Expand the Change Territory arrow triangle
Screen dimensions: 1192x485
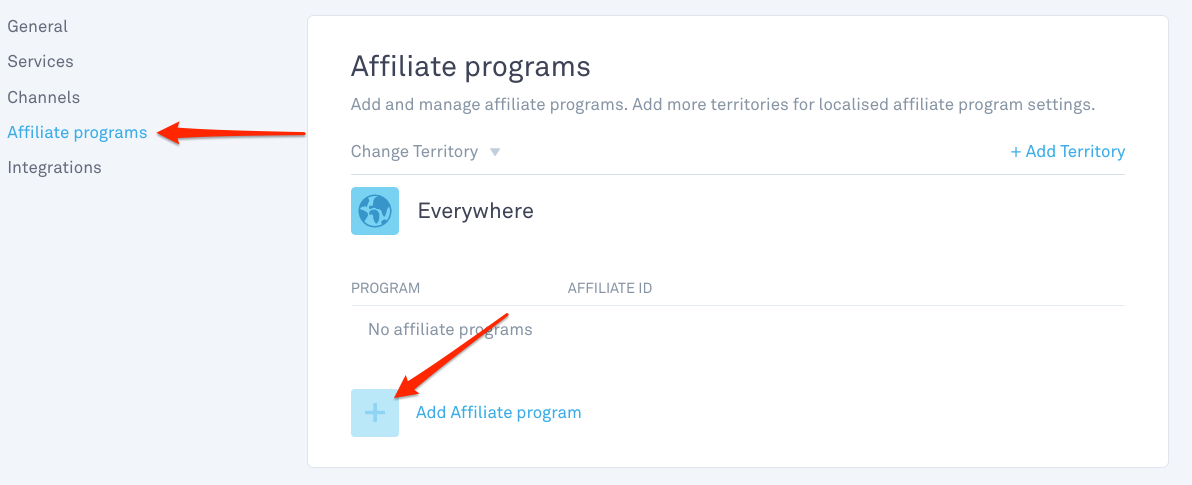495,152
